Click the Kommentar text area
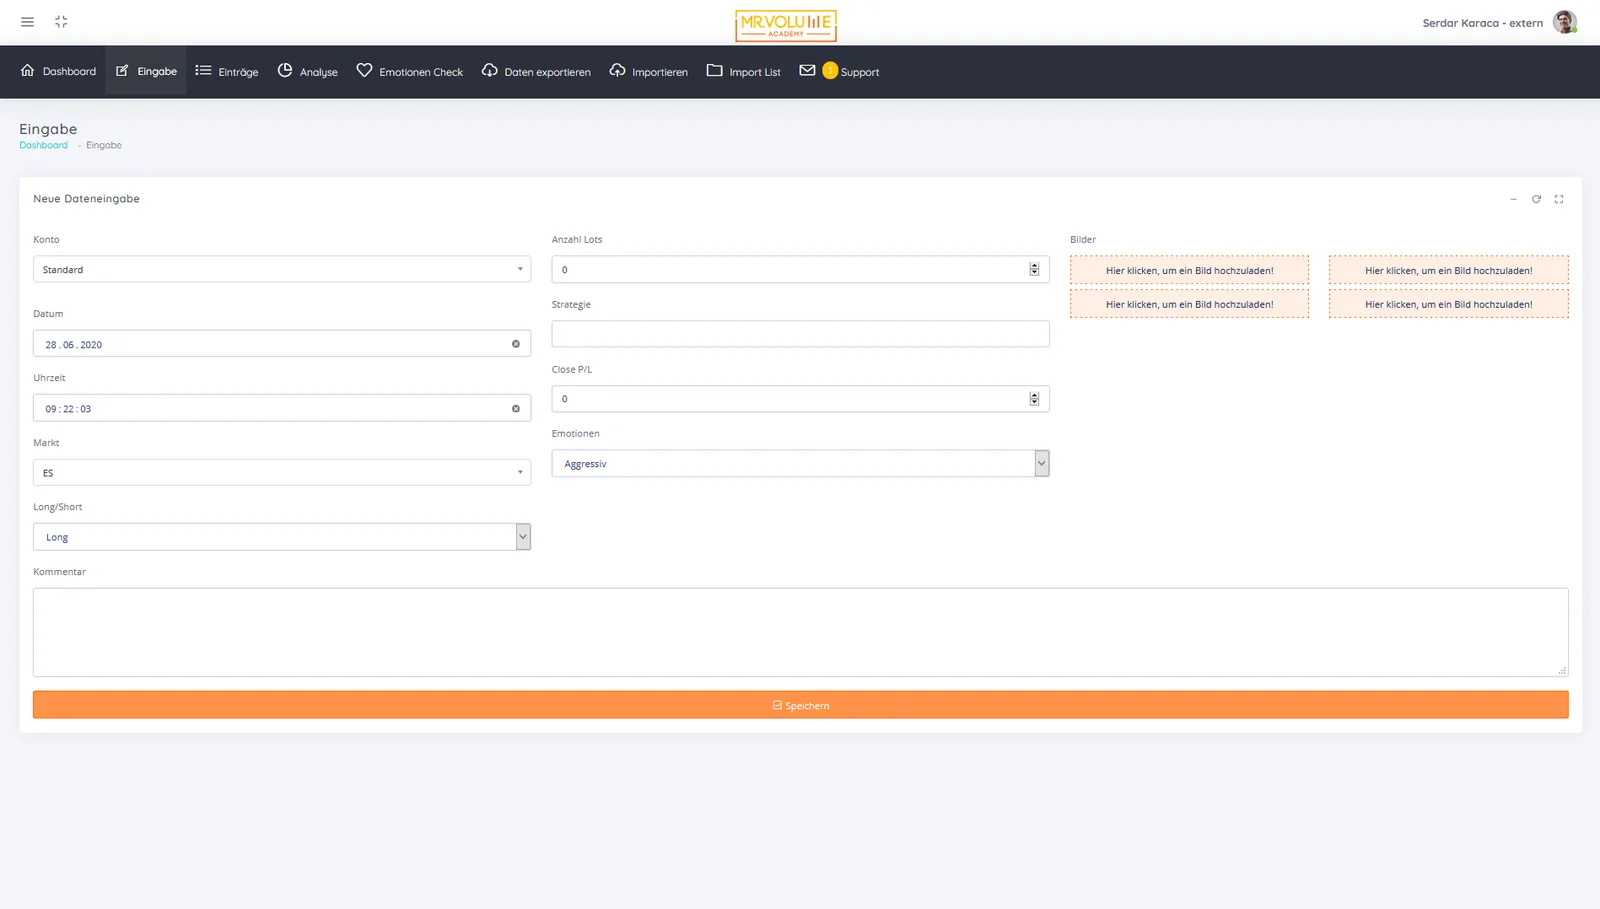Screen dimensions: 1600x909 [800, 632]
